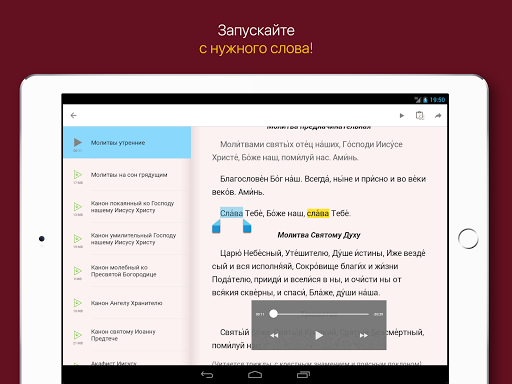Tap the back arrow in top bar

point(74,115)
